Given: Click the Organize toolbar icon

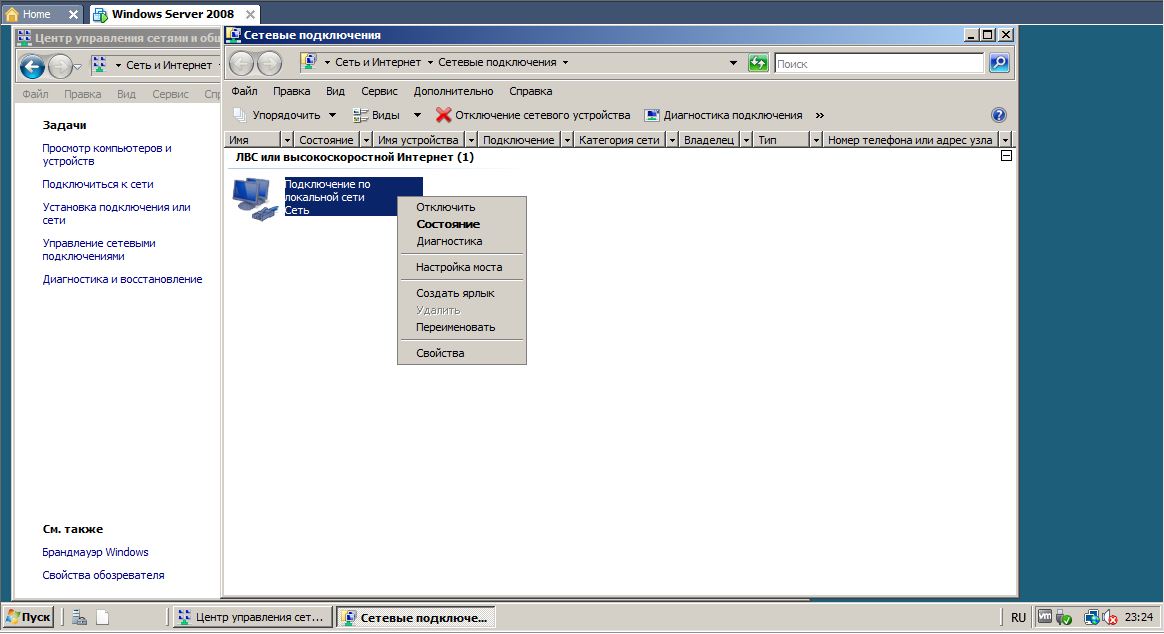Looking at the screenshot, I should (x=239, y=115).
